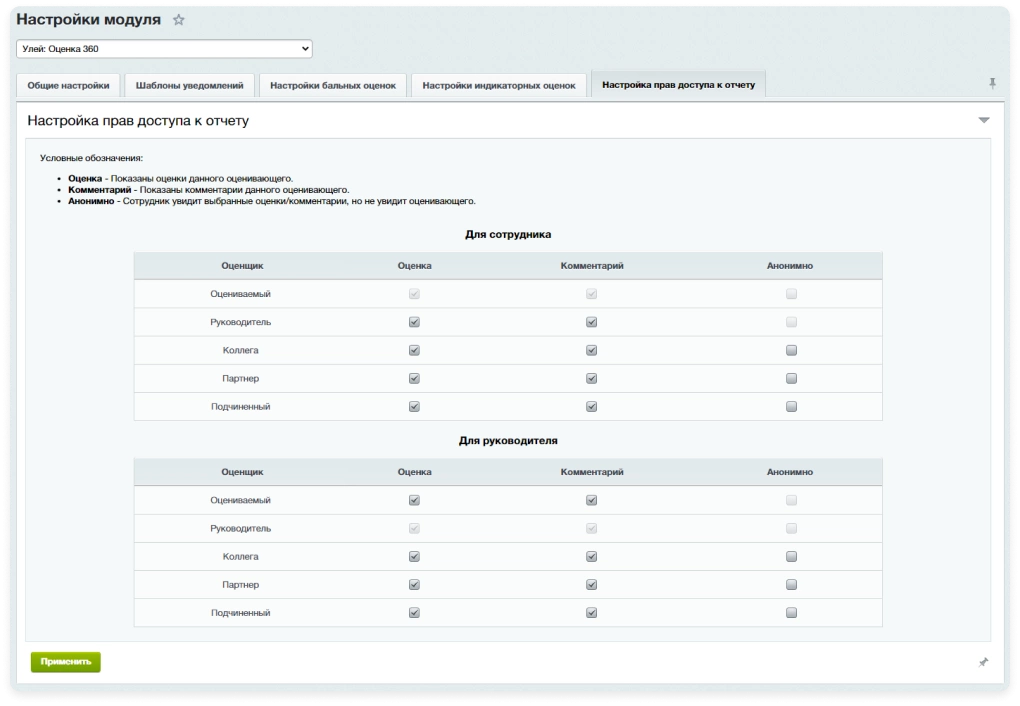Switch to Общие настройки tab
This screenshot has width=1020, height=706.
coord(68,85)
